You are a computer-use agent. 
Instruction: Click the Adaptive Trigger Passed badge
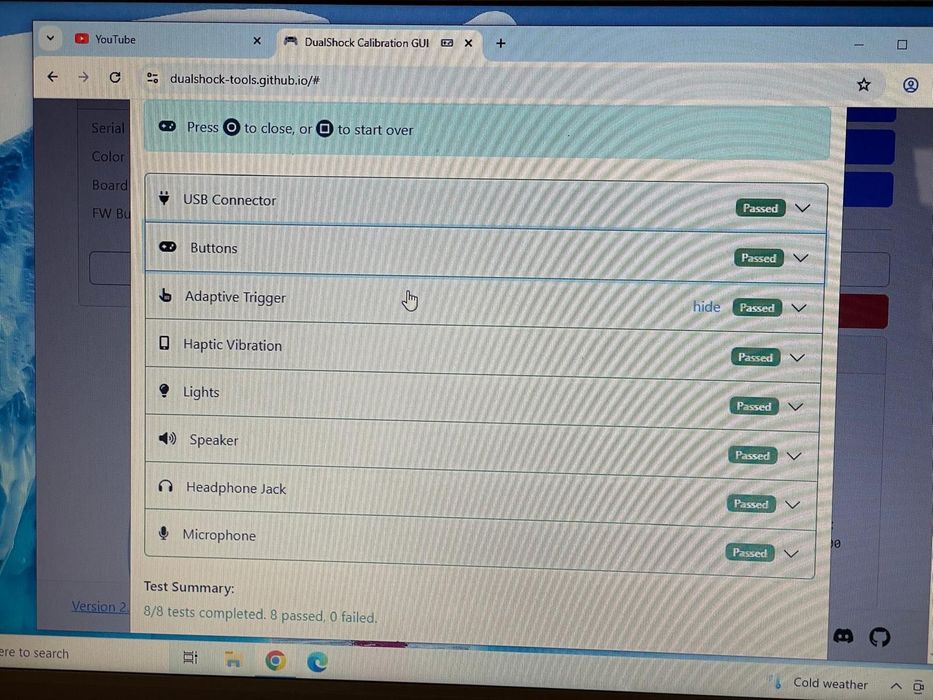click(x=757, y=308)
